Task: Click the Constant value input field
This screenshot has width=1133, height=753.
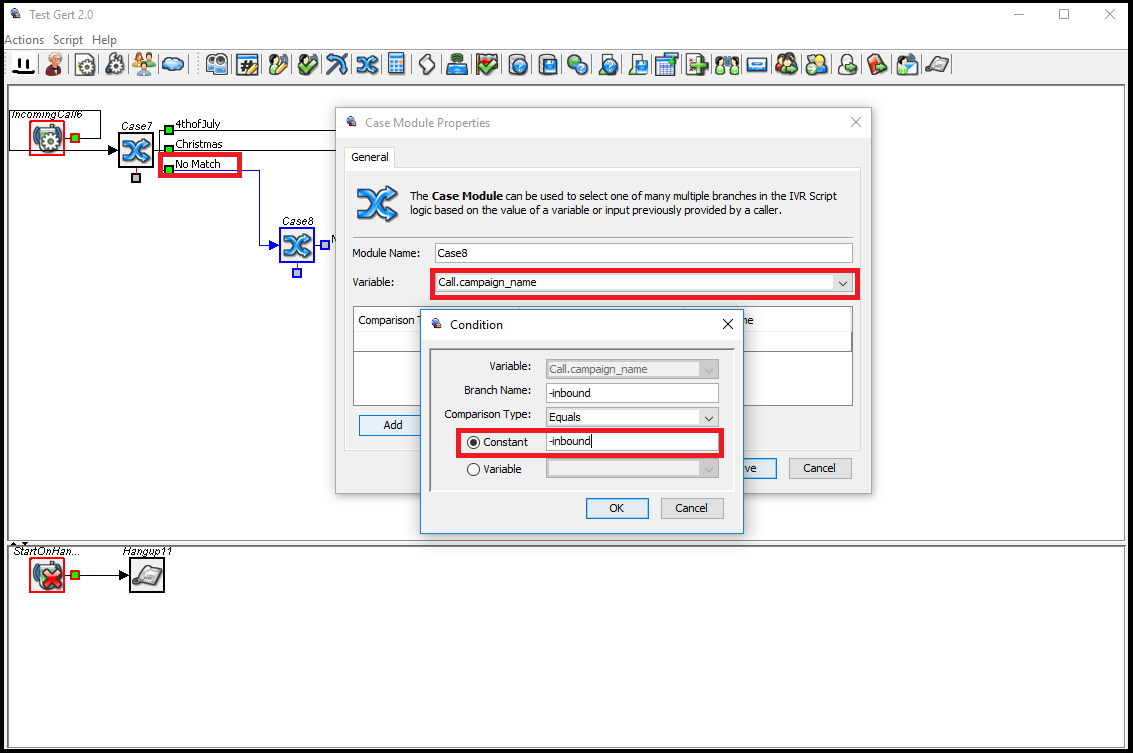Action: (632, 442)
